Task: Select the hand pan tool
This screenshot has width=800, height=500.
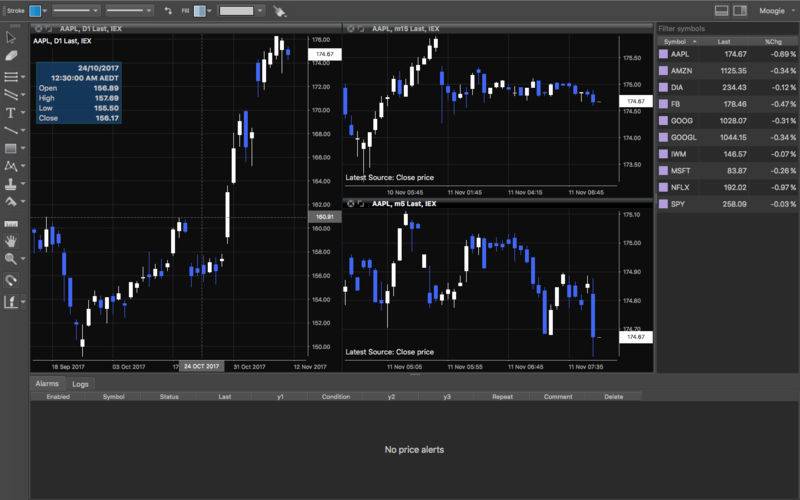Action: pyautogui.click(x=11, y=241)
